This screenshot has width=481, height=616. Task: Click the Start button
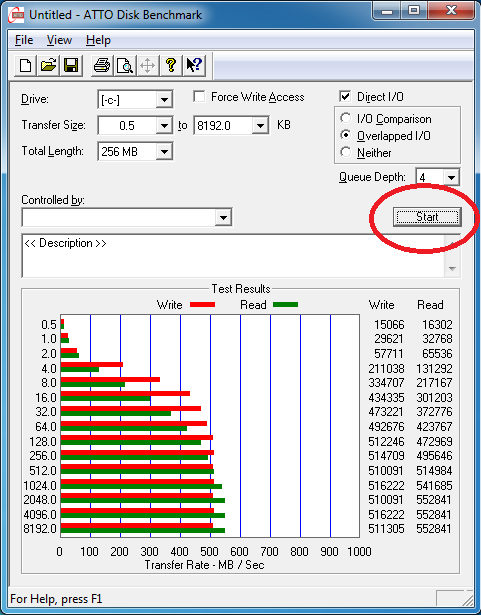[427, 217]
